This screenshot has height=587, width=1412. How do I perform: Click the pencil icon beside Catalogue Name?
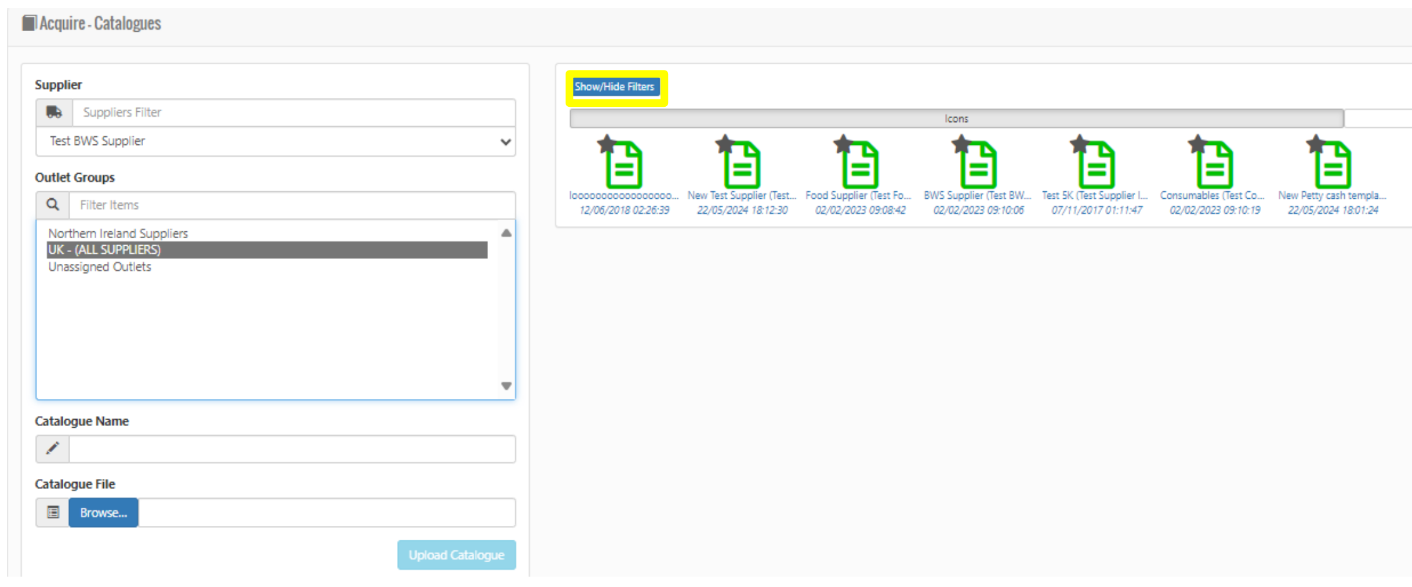(53, 449)
